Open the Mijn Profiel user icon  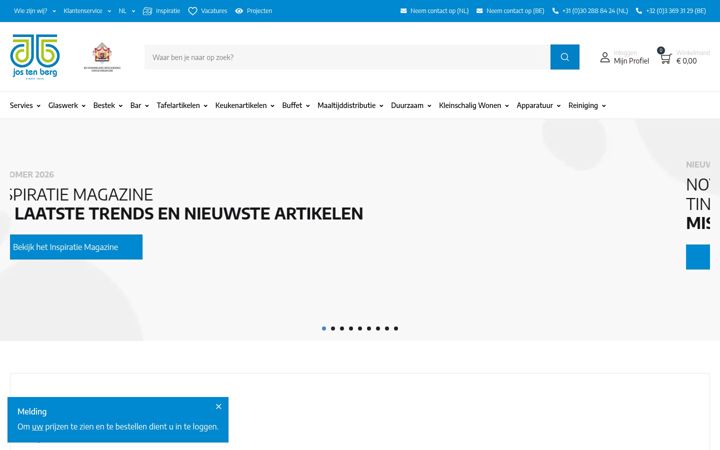pos(605,57)
